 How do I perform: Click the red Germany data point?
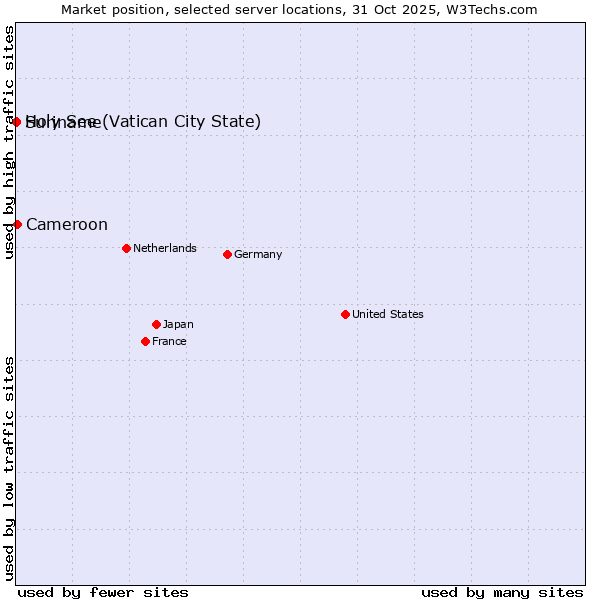pos(227,254)
